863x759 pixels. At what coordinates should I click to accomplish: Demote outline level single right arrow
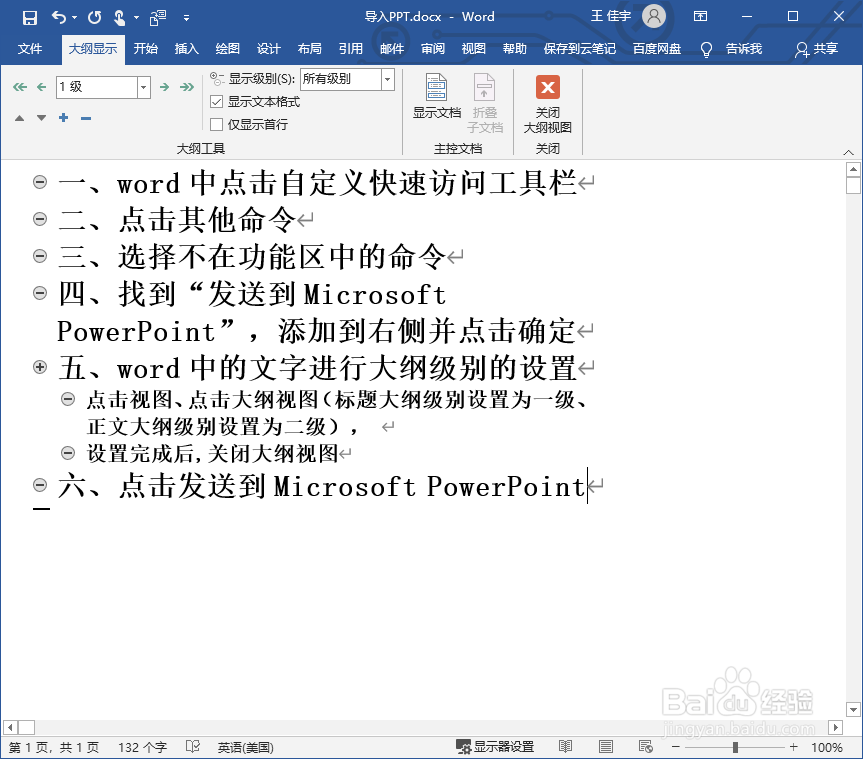point(164,87)
